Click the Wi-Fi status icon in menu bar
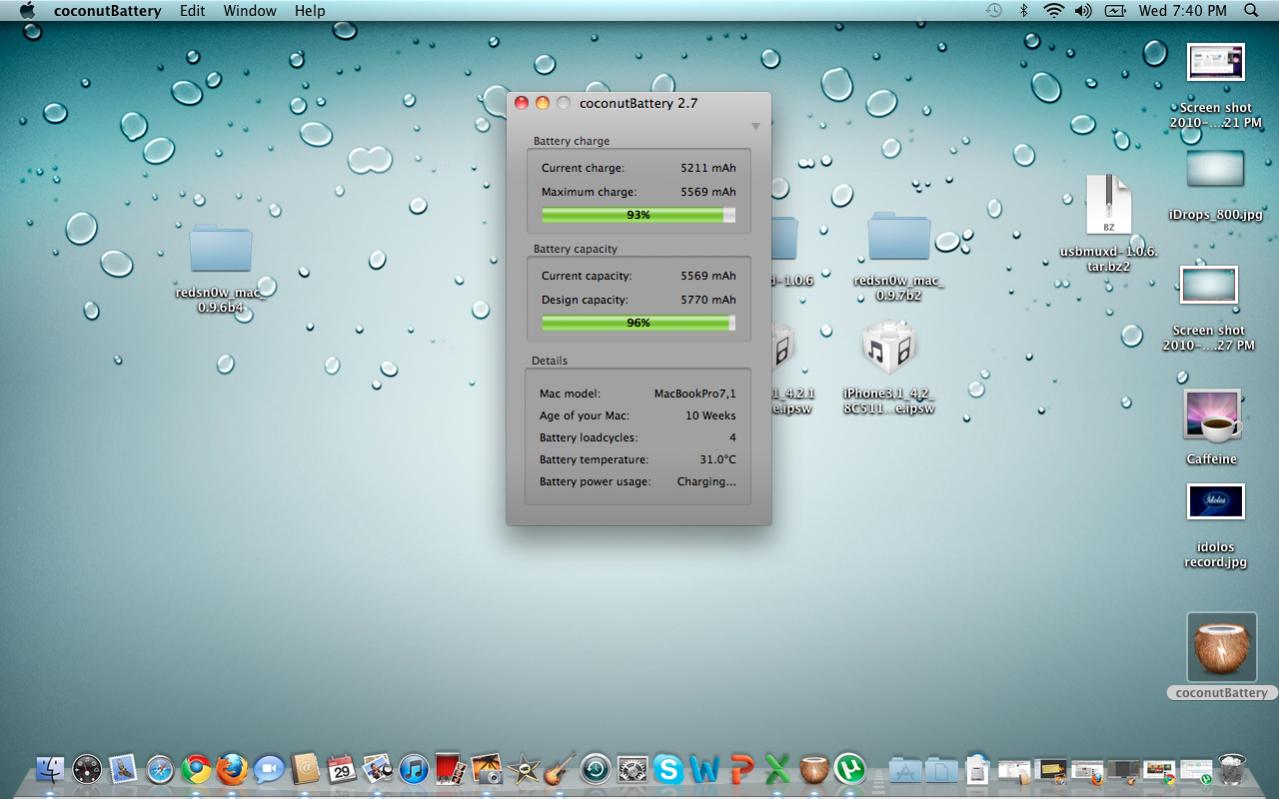The image size is (1279, 799). tap(1053, 10)
